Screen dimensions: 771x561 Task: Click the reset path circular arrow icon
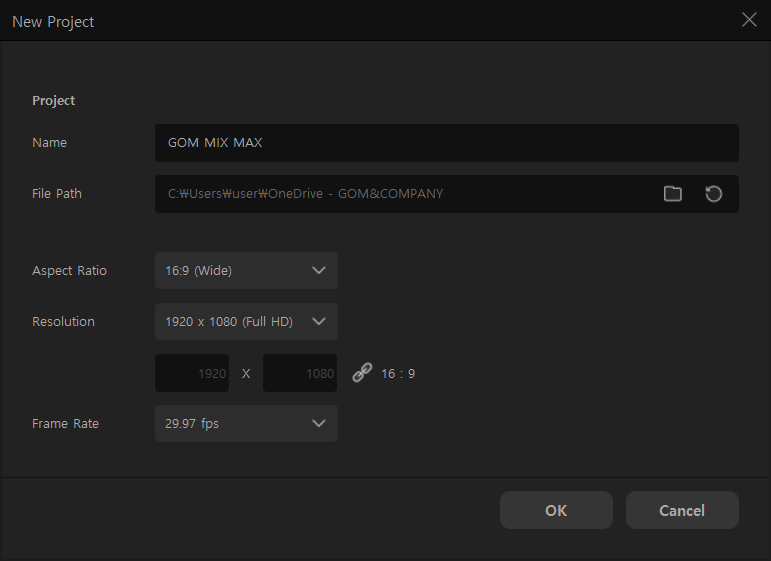(713, 194)
